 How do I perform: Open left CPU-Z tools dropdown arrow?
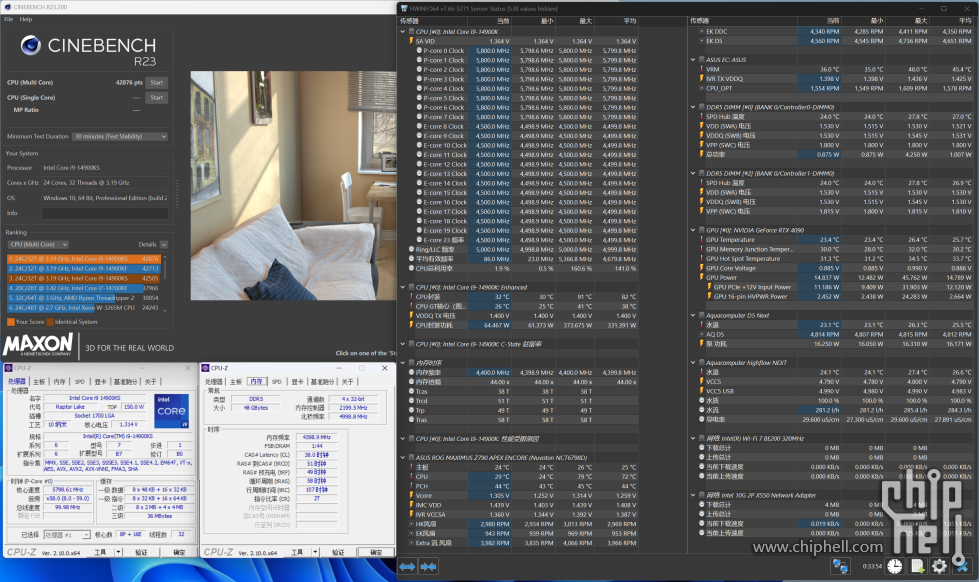(119, 552)
